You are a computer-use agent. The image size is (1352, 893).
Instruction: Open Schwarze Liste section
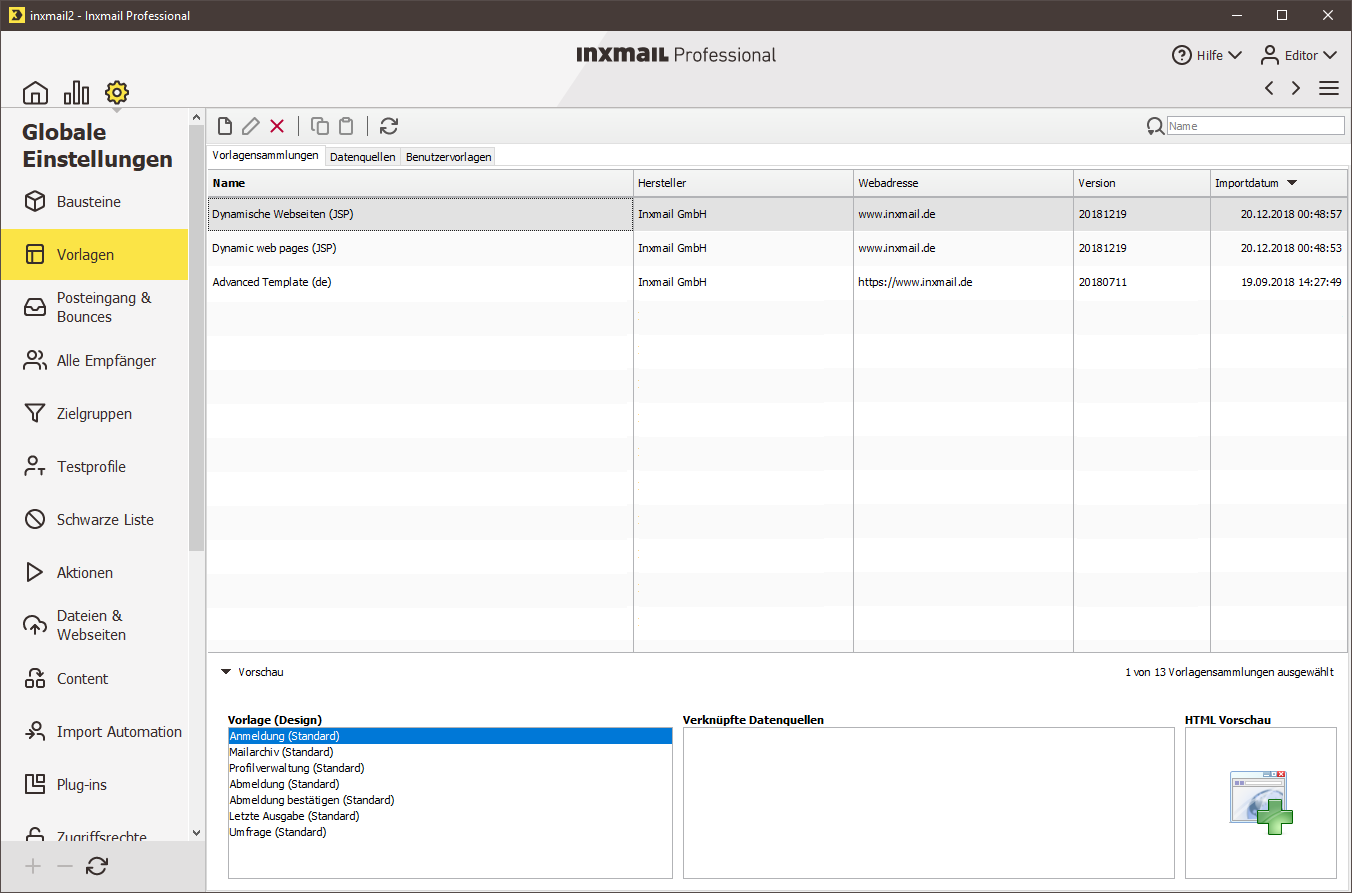[94, 520]
